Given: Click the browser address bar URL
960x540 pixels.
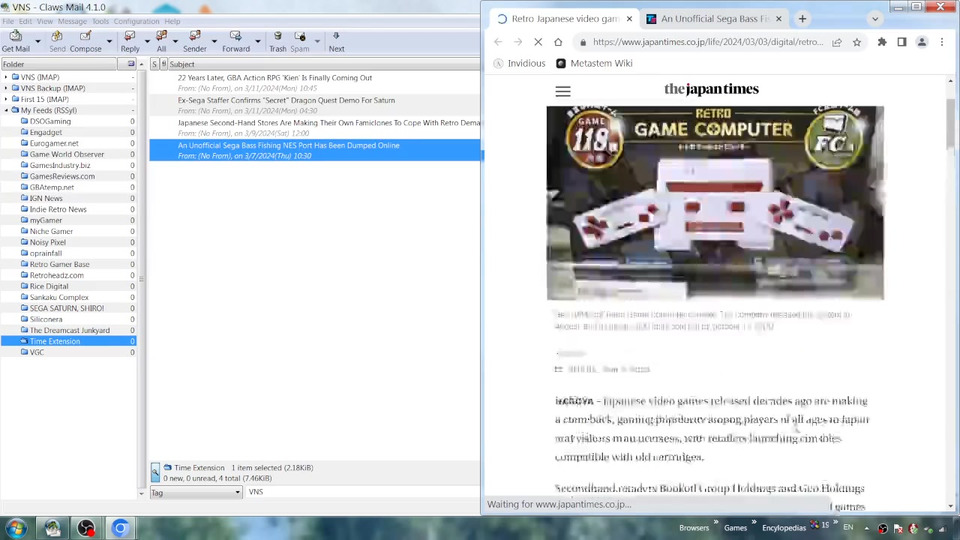Looking at the screenshot, I should pos(708,42).
